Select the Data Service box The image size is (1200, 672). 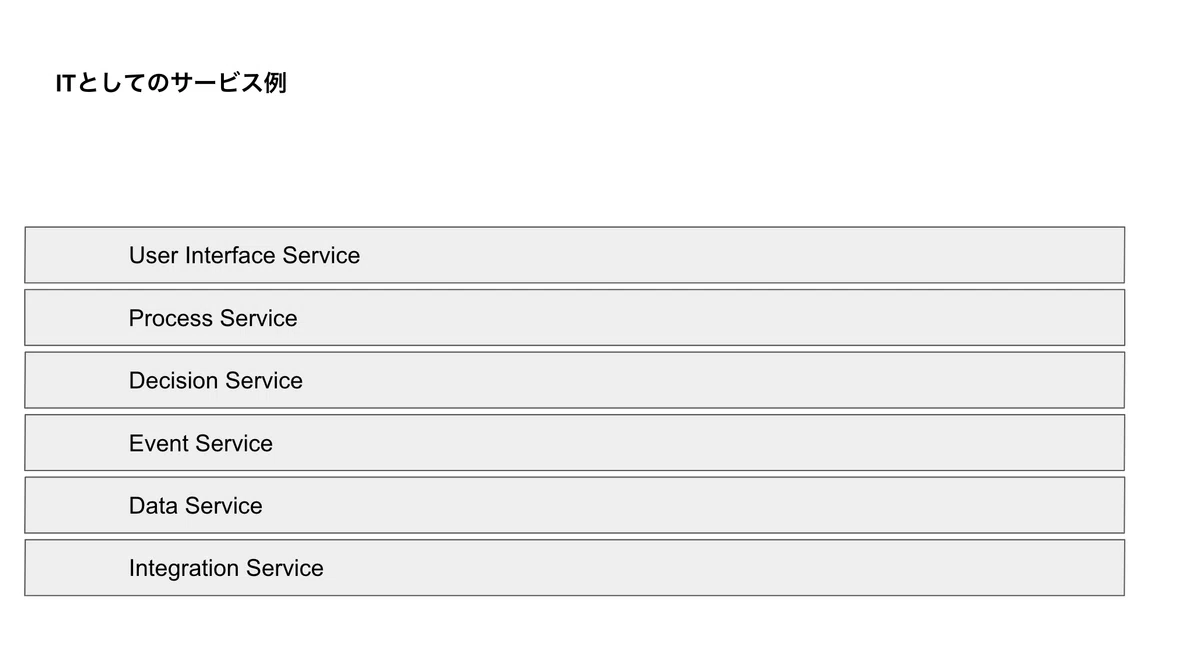pos(574,505)
